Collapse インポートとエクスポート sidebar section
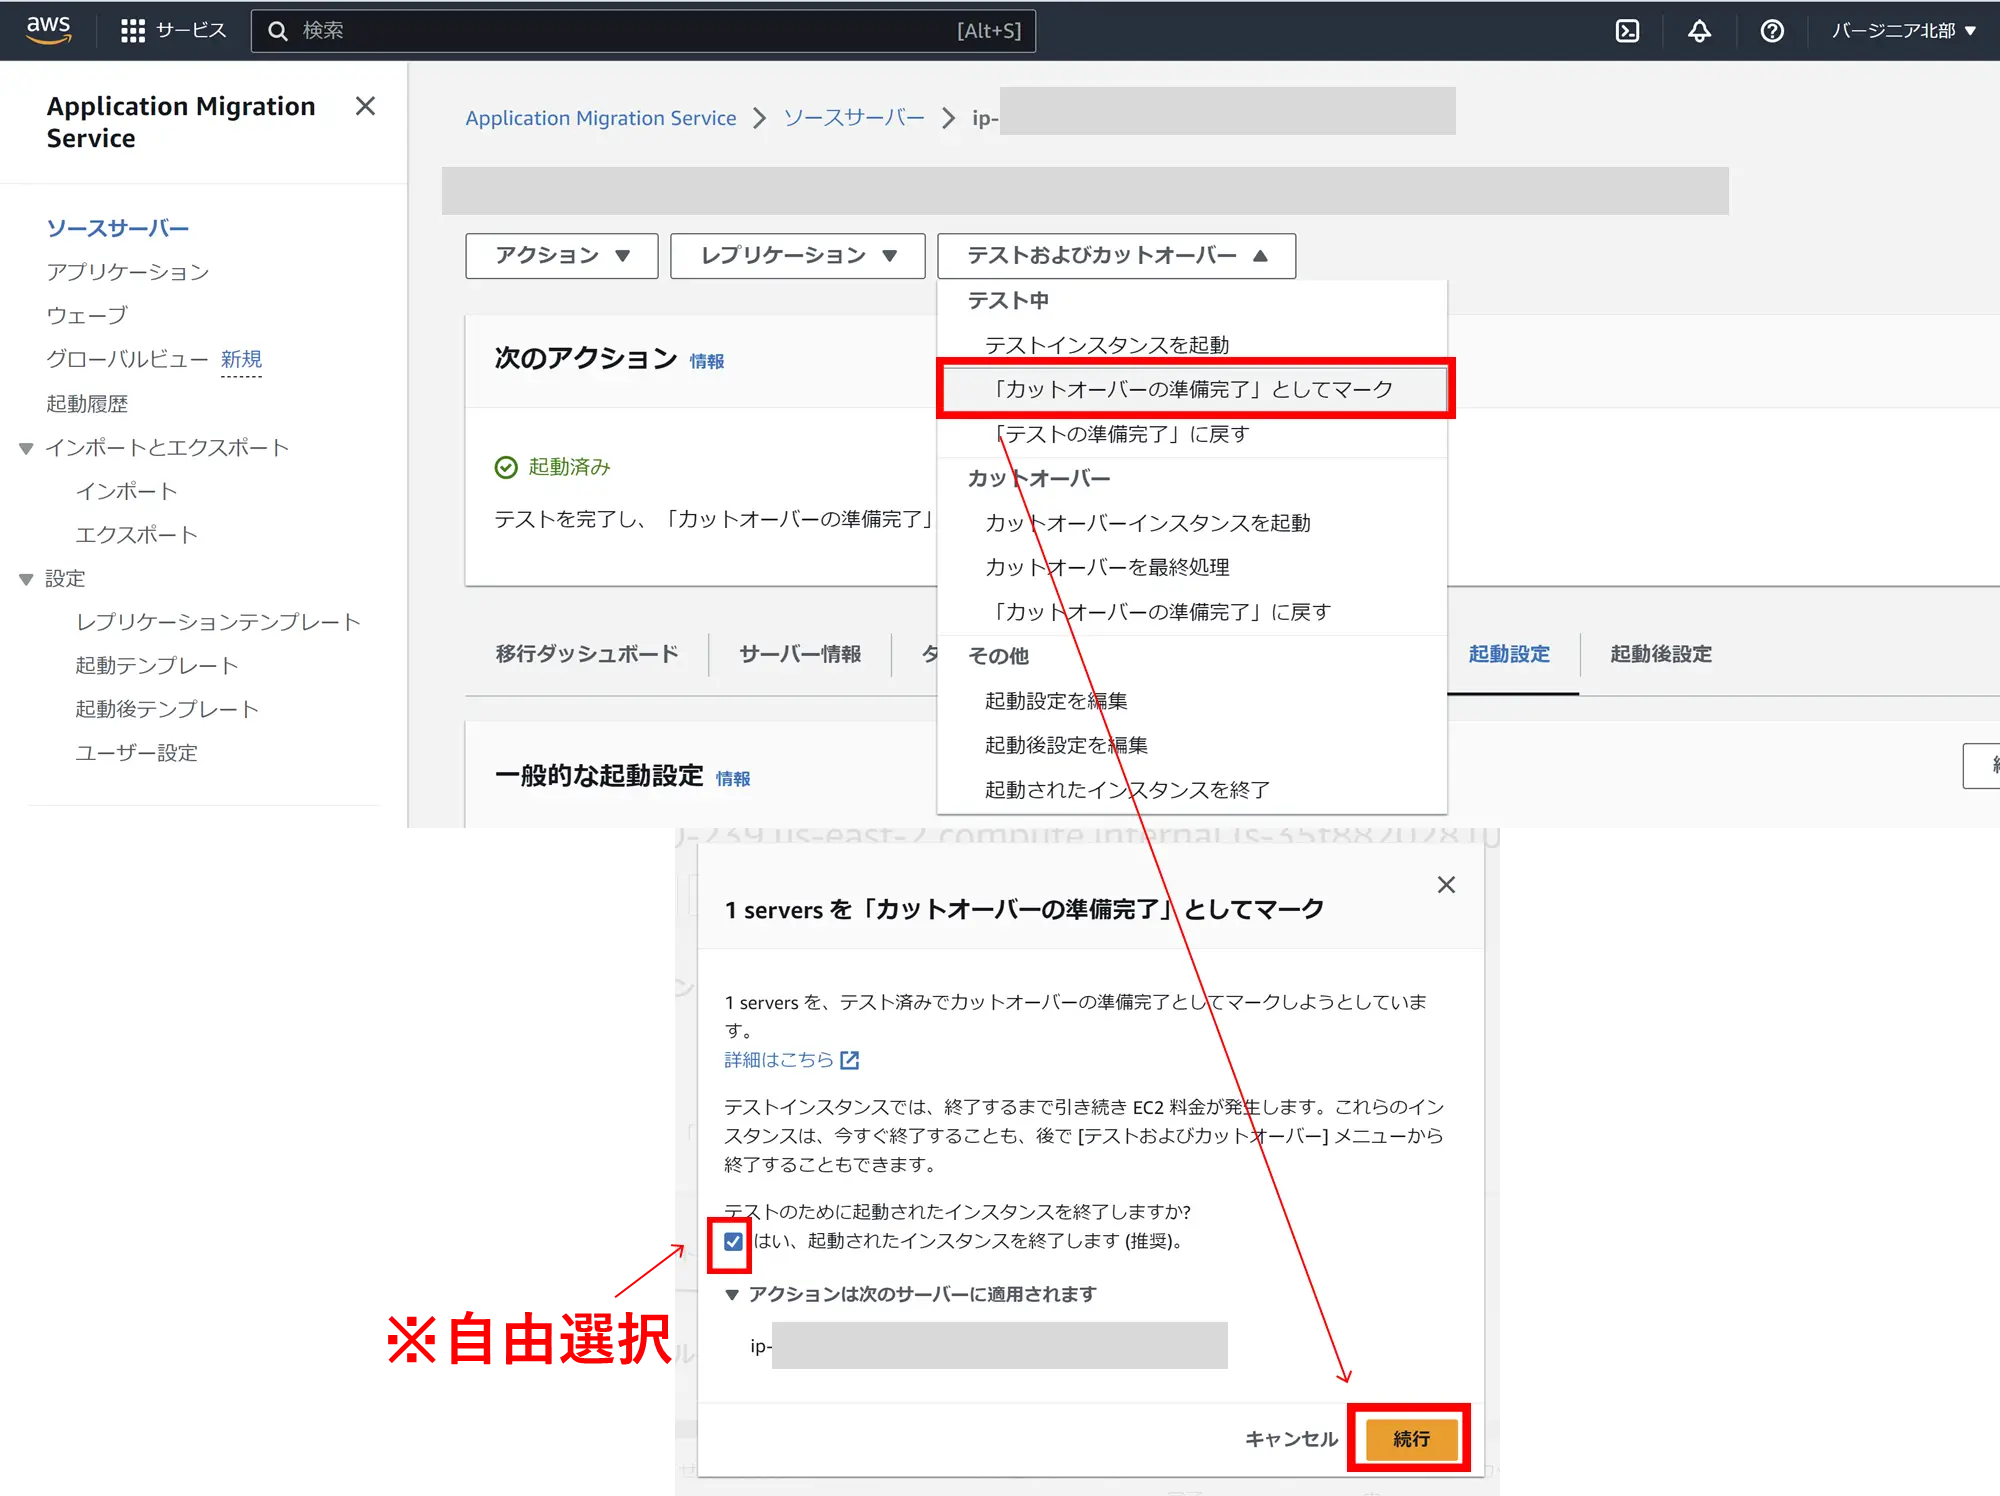The width and height of the screenshot is (2000, 1496). pyautogui.click(x=27, y=448)
